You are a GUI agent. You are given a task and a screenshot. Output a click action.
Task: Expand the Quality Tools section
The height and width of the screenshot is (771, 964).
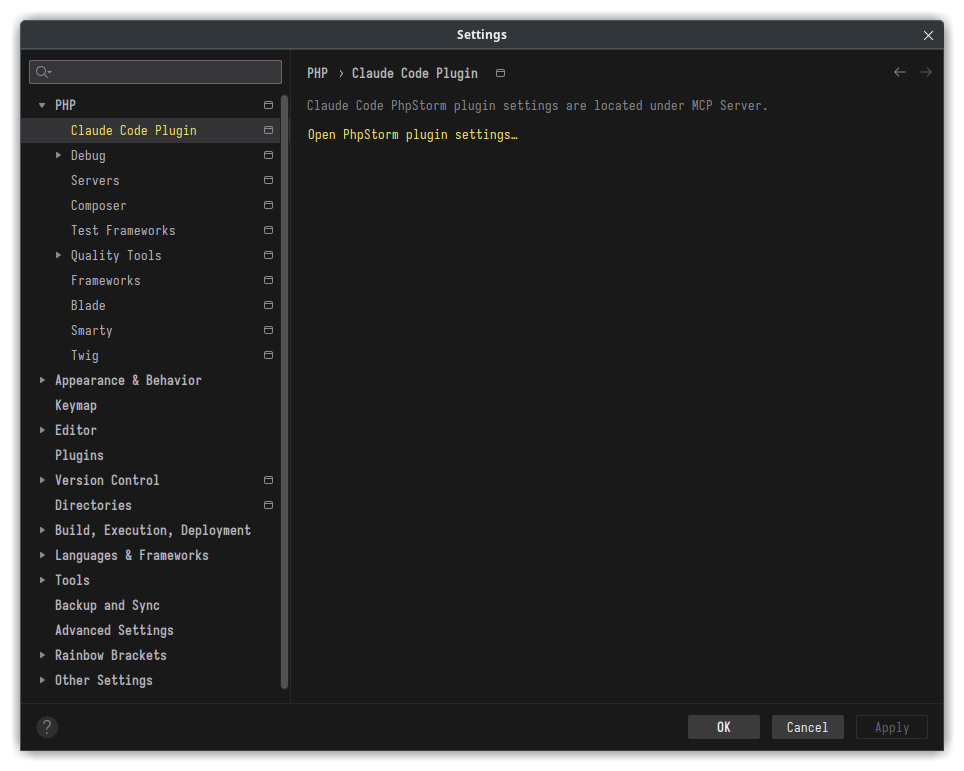[x=58, y=255]
